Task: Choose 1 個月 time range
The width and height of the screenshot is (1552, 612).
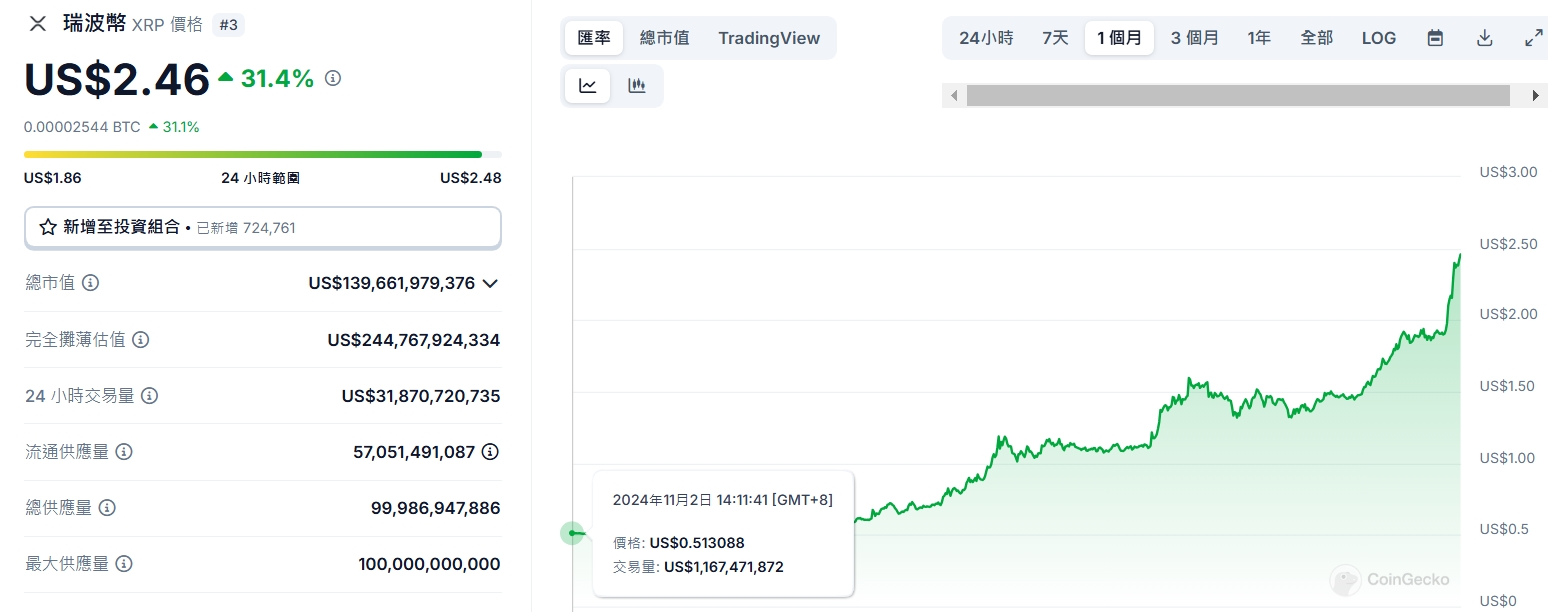Action: (x=1119, y=38)
